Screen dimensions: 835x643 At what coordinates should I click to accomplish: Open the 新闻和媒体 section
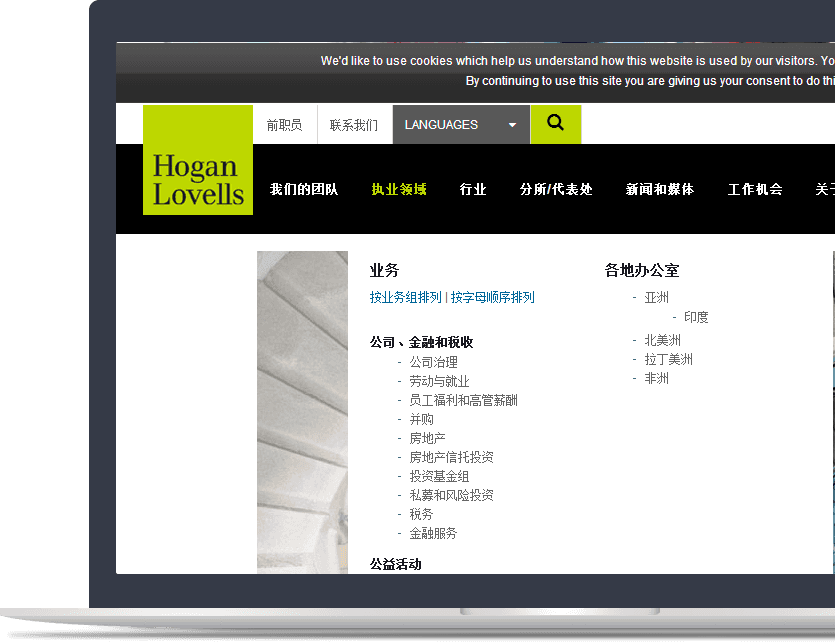tap(659, 188)
